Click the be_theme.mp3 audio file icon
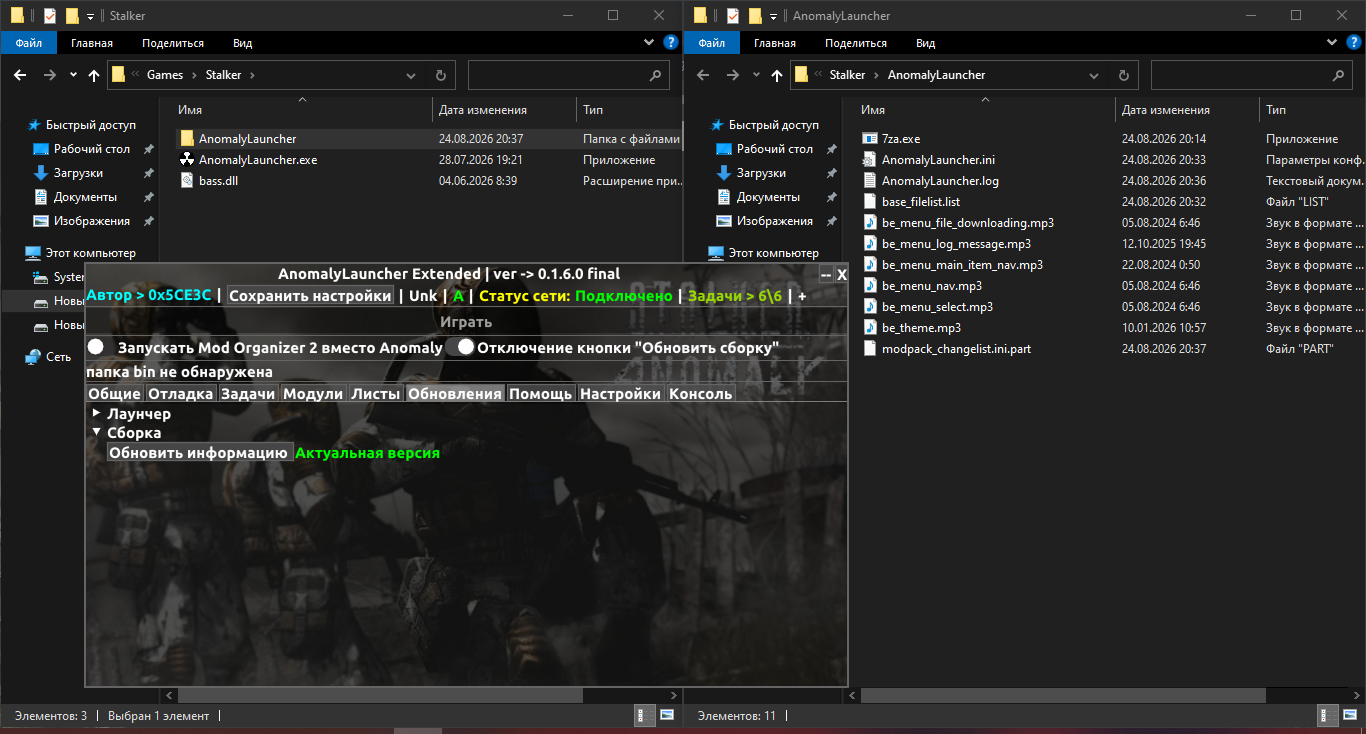The image size is (1366, 734). tap(870, 328)
